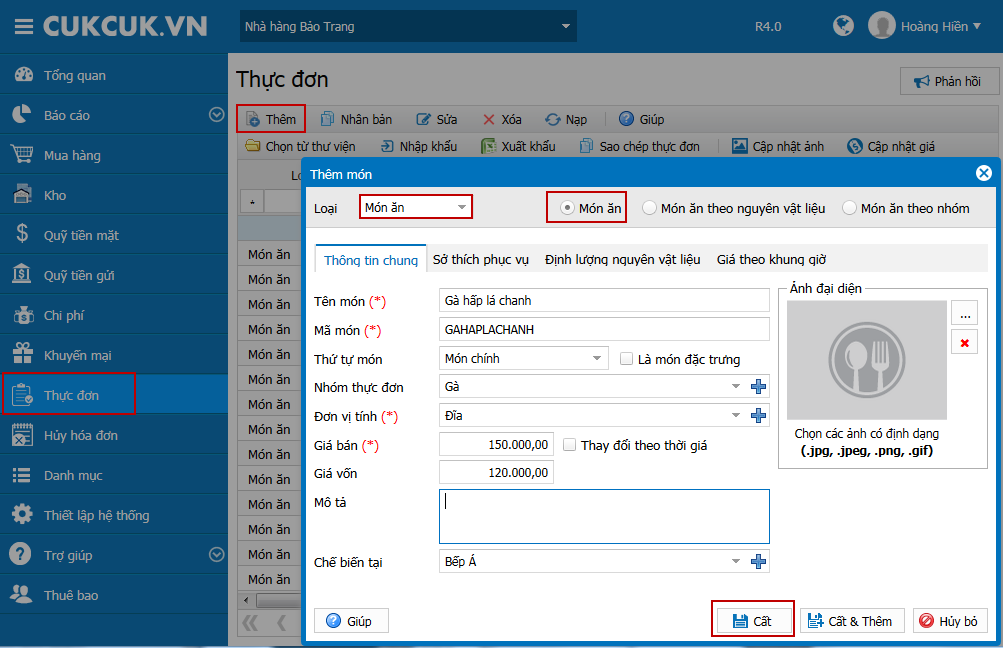Click Giúp in main toolbar
This screenshot has height=648, width=1003.
coord(642,119)
